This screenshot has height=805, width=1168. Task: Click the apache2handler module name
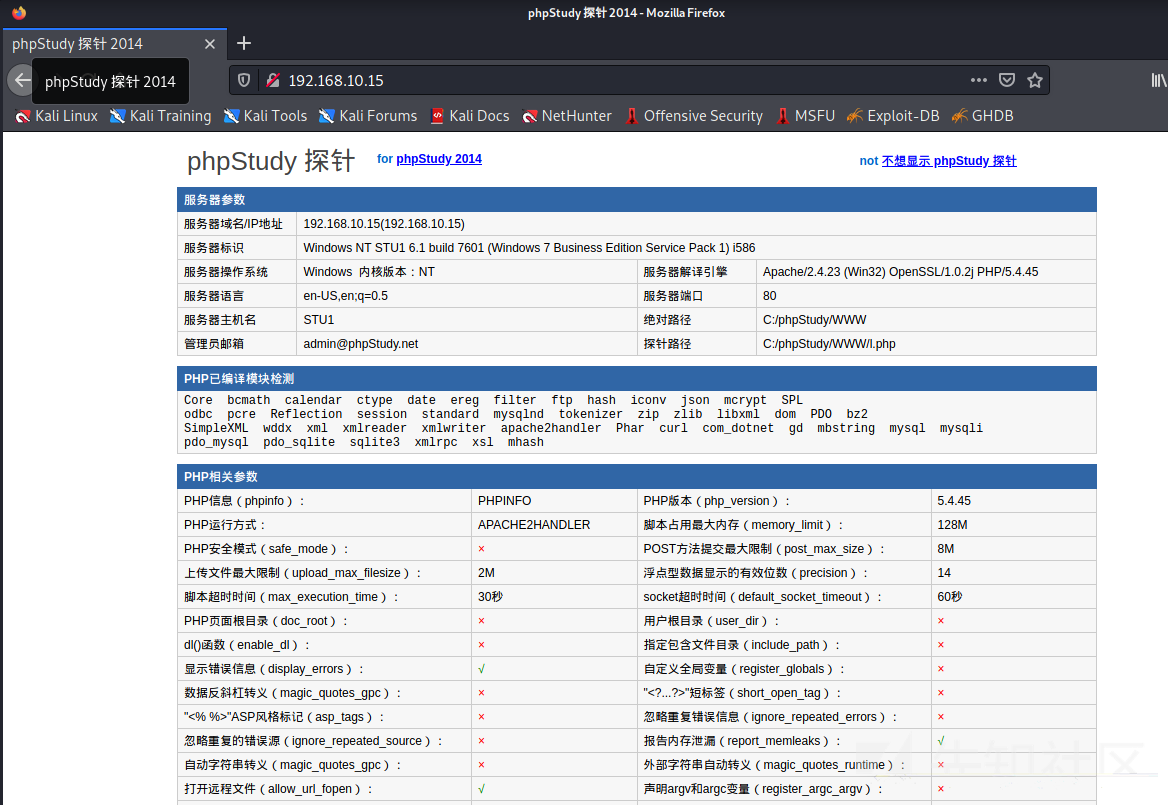tap(550, 428)
